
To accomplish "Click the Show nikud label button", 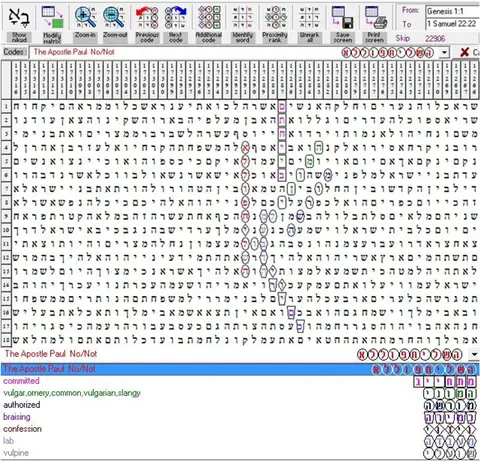I will click(19, 37).
